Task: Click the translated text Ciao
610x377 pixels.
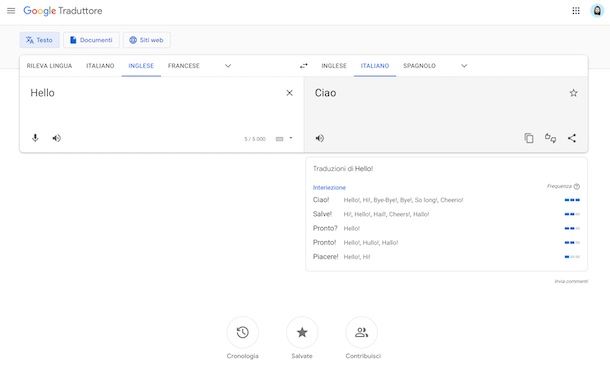Action: (x=325, y=93)
